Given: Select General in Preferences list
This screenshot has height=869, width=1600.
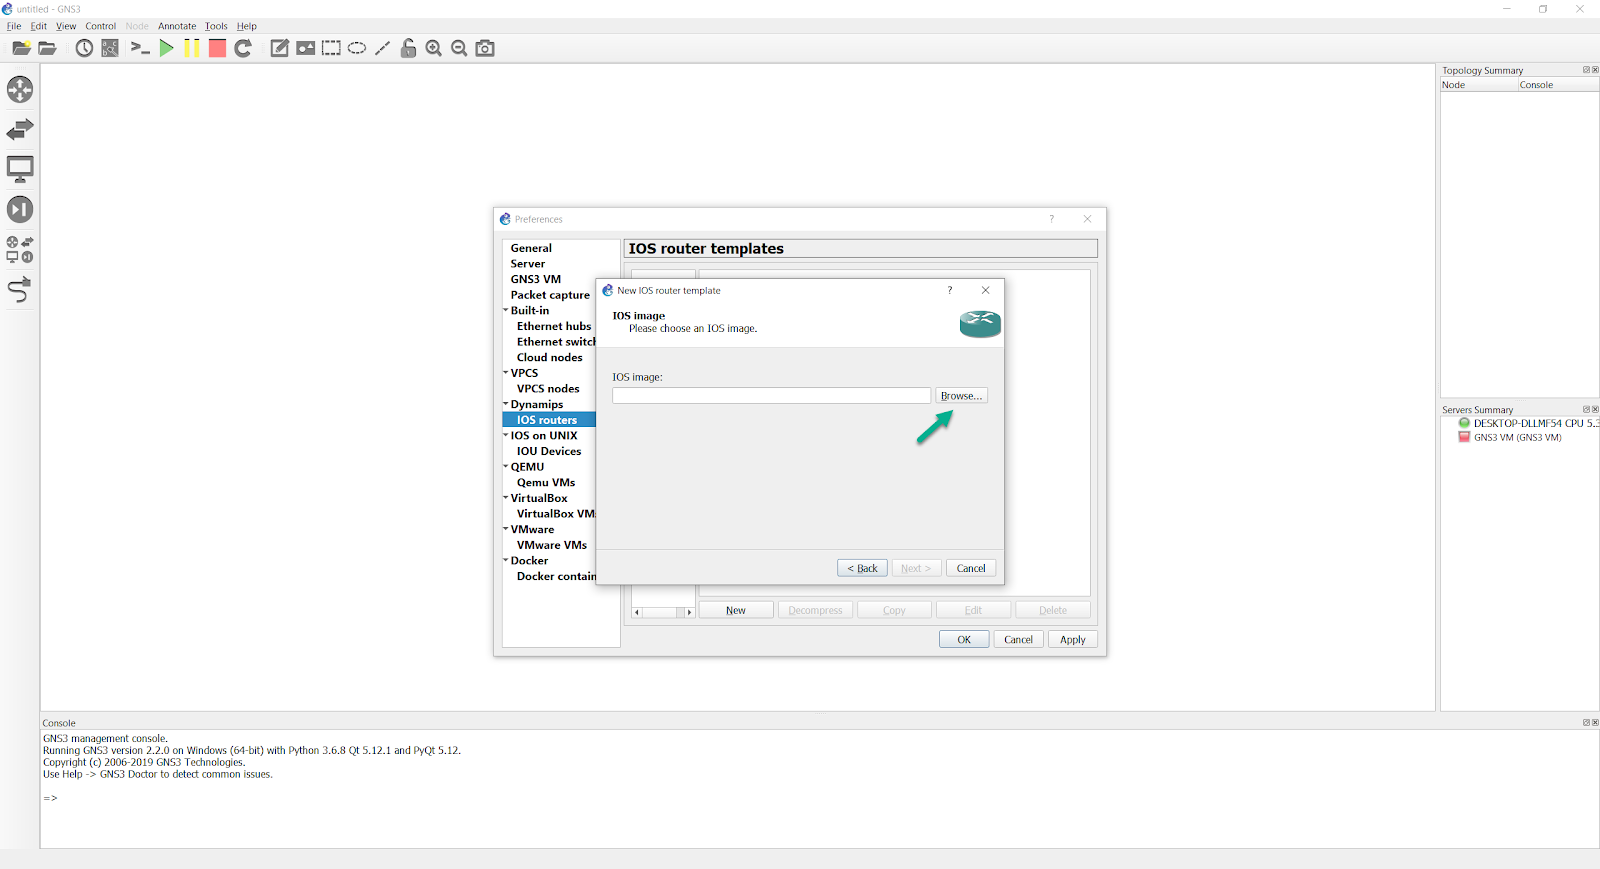Looking at the screenshot, I should coord(531,248).
